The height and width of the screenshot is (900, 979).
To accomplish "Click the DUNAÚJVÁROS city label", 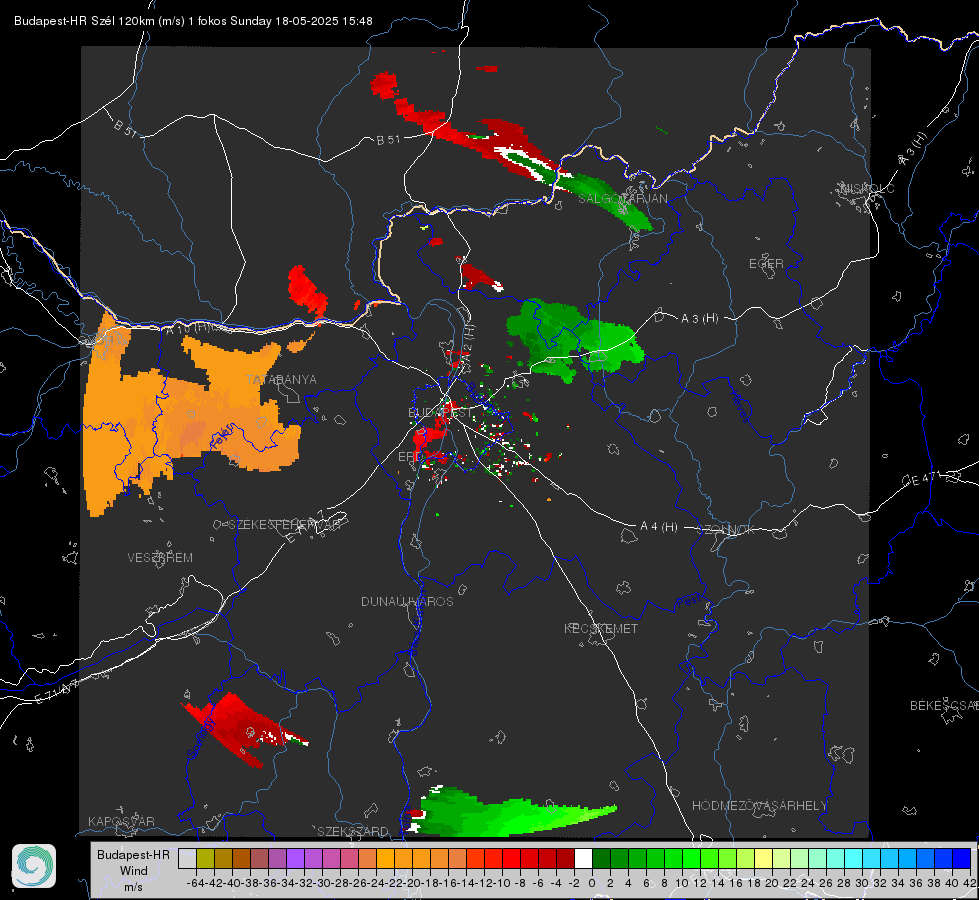I will 407,601.
